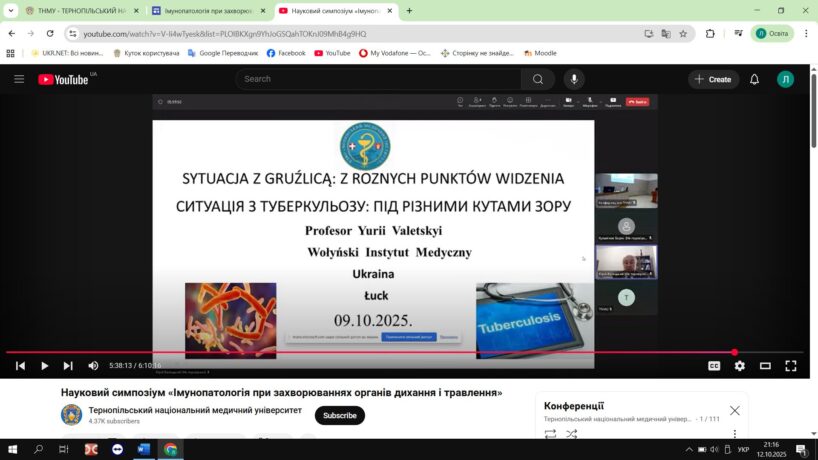Open the Create dropdown menu

tap(713, 79)
